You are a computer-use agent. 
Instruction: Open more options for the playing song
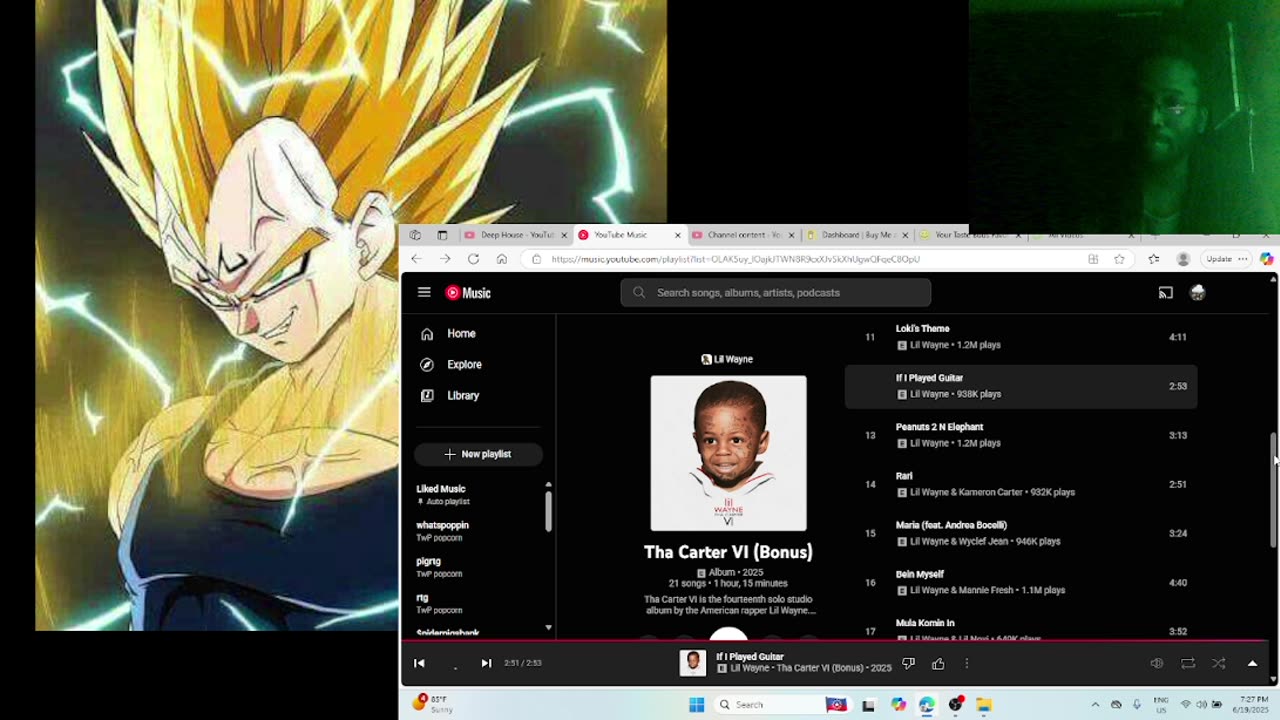coord(967,663)
